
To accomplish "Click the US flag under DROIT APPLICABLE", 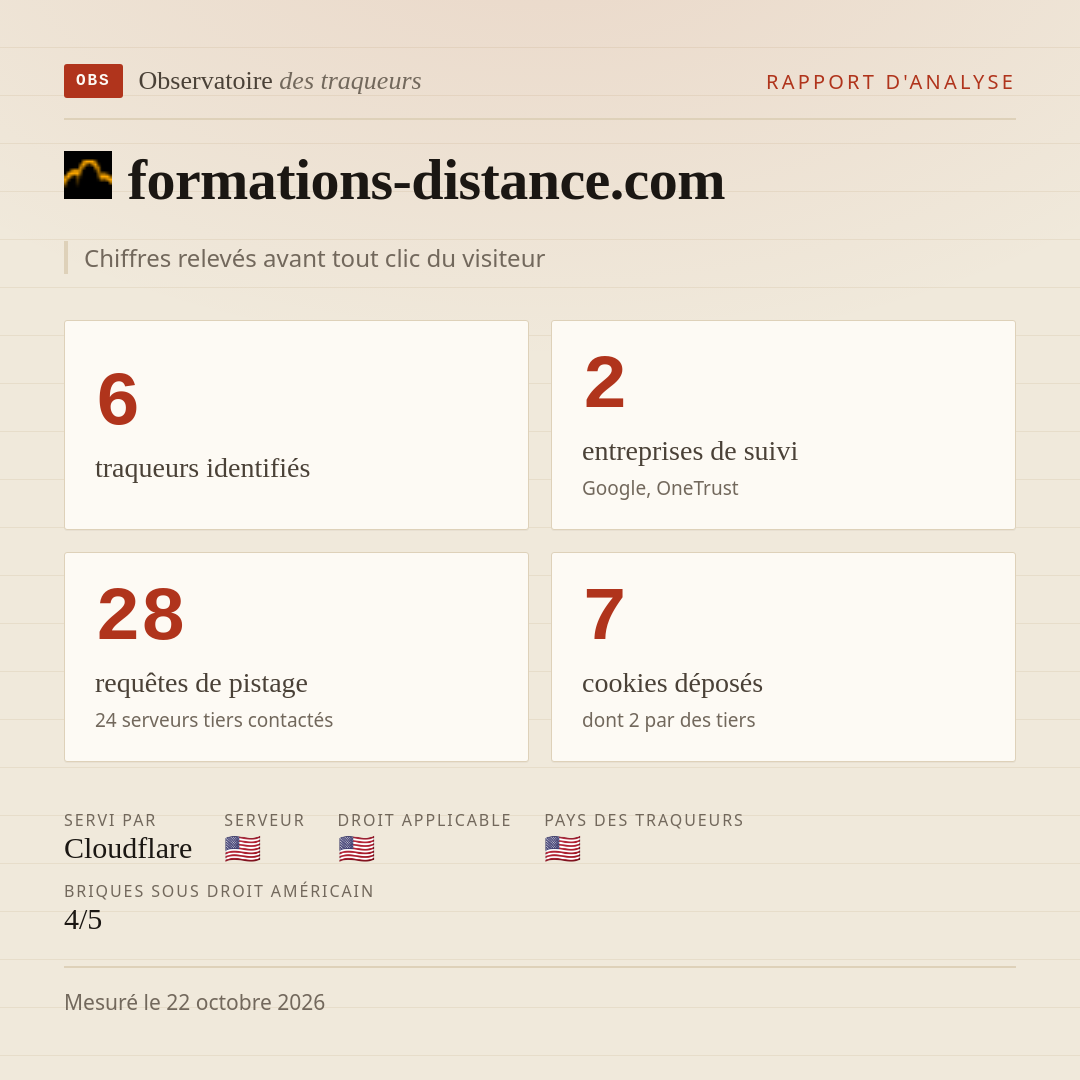I will pos(356,849).
